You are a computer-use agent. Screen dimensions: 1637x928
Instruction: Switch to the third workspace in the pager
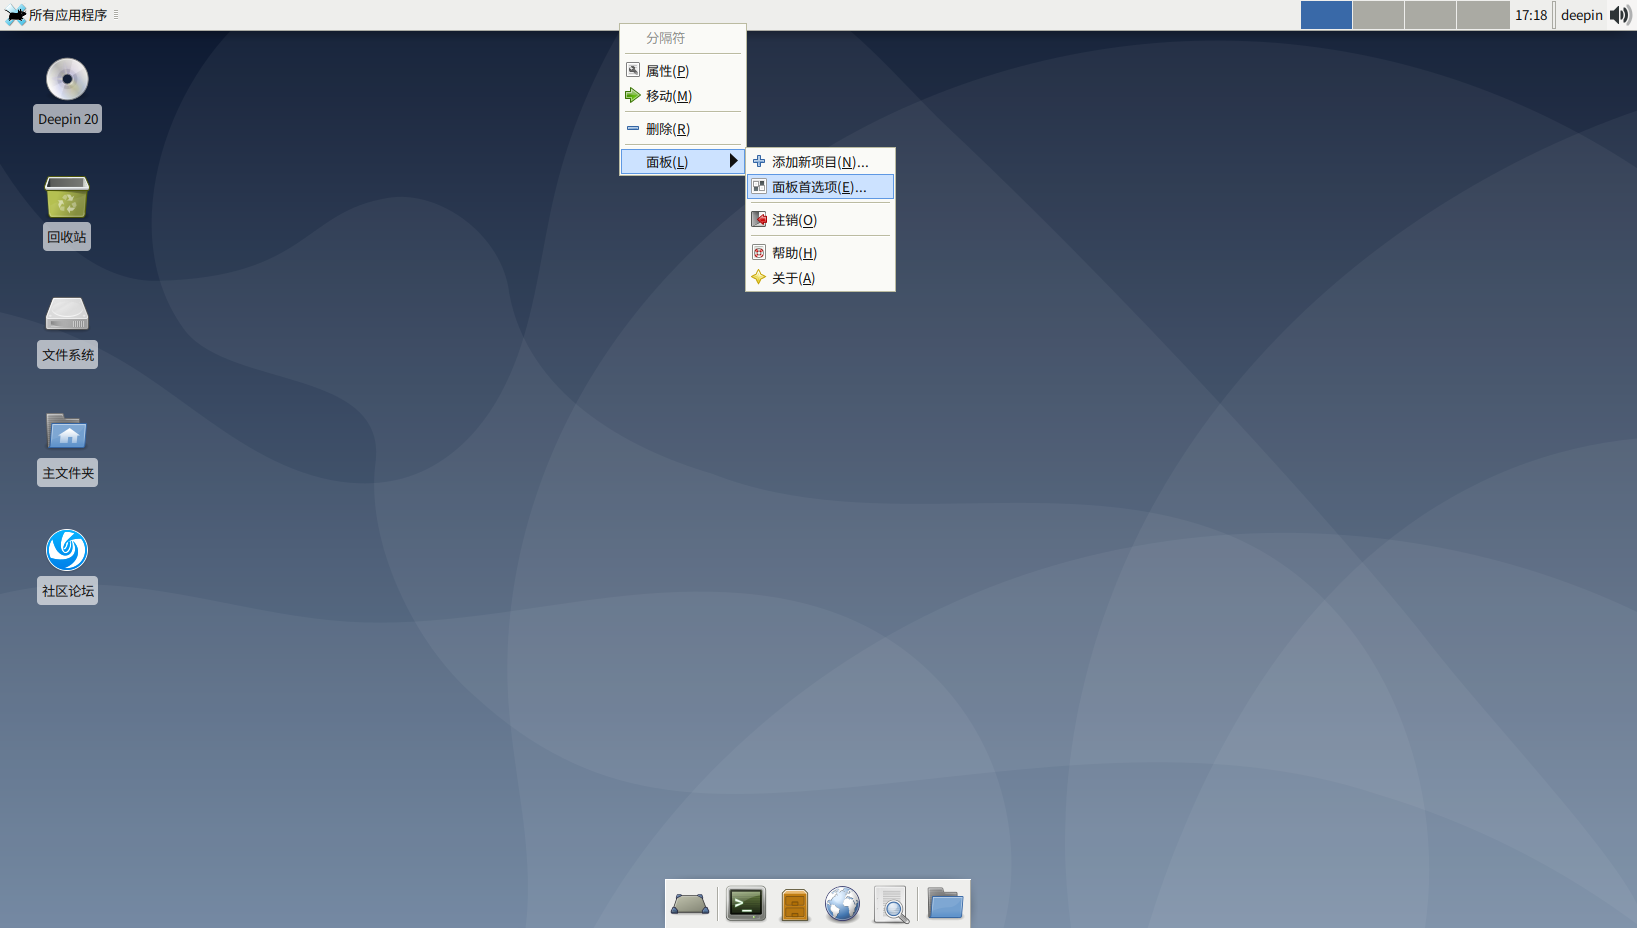[1430, 15]
